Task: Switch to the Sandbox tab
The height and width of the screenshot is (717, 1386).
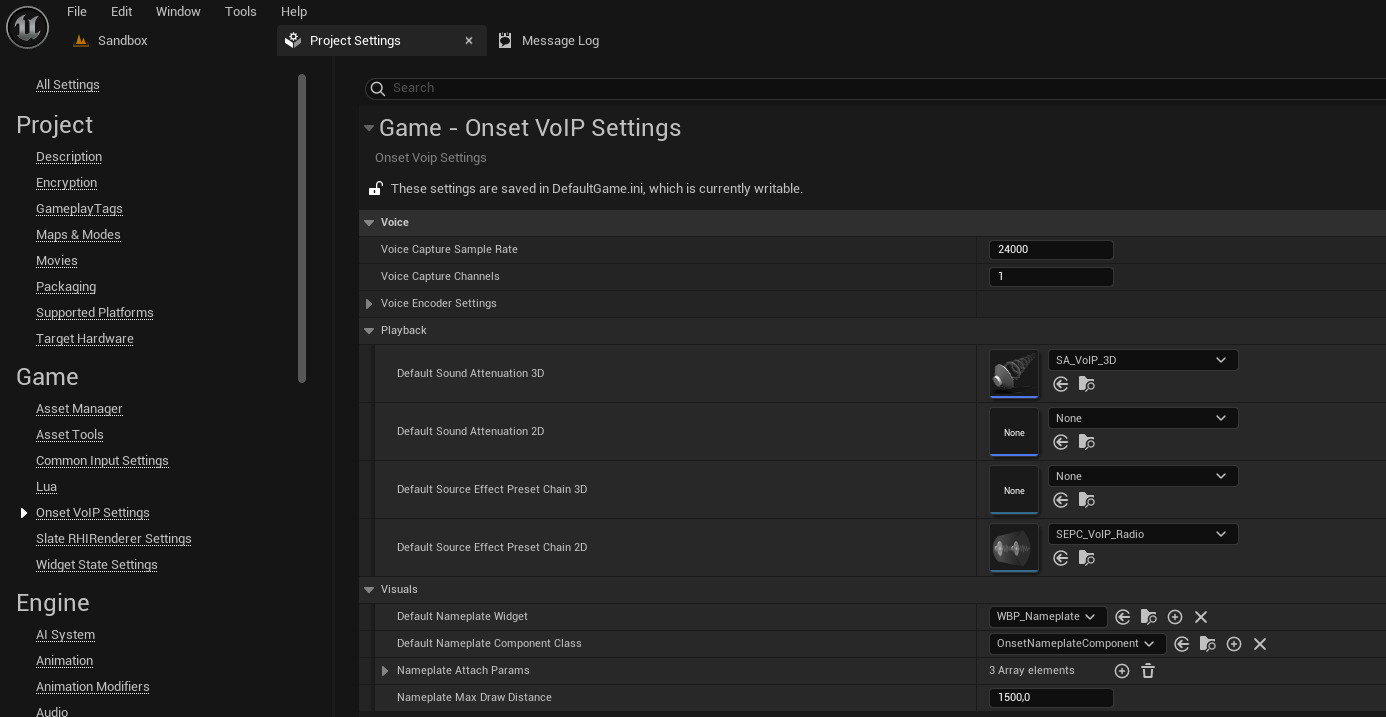Action: (122, 41)
